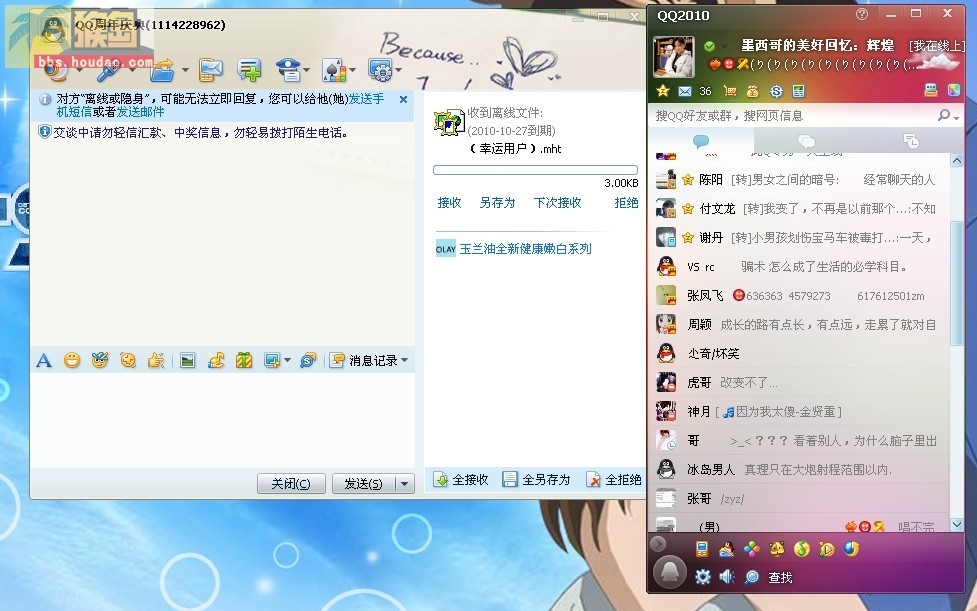Open system settings gear in QQ2010 bottom bar
Image resolution: width=977 pixels, height=611 pixels.
pyautogui.click(x=703, y=577)
